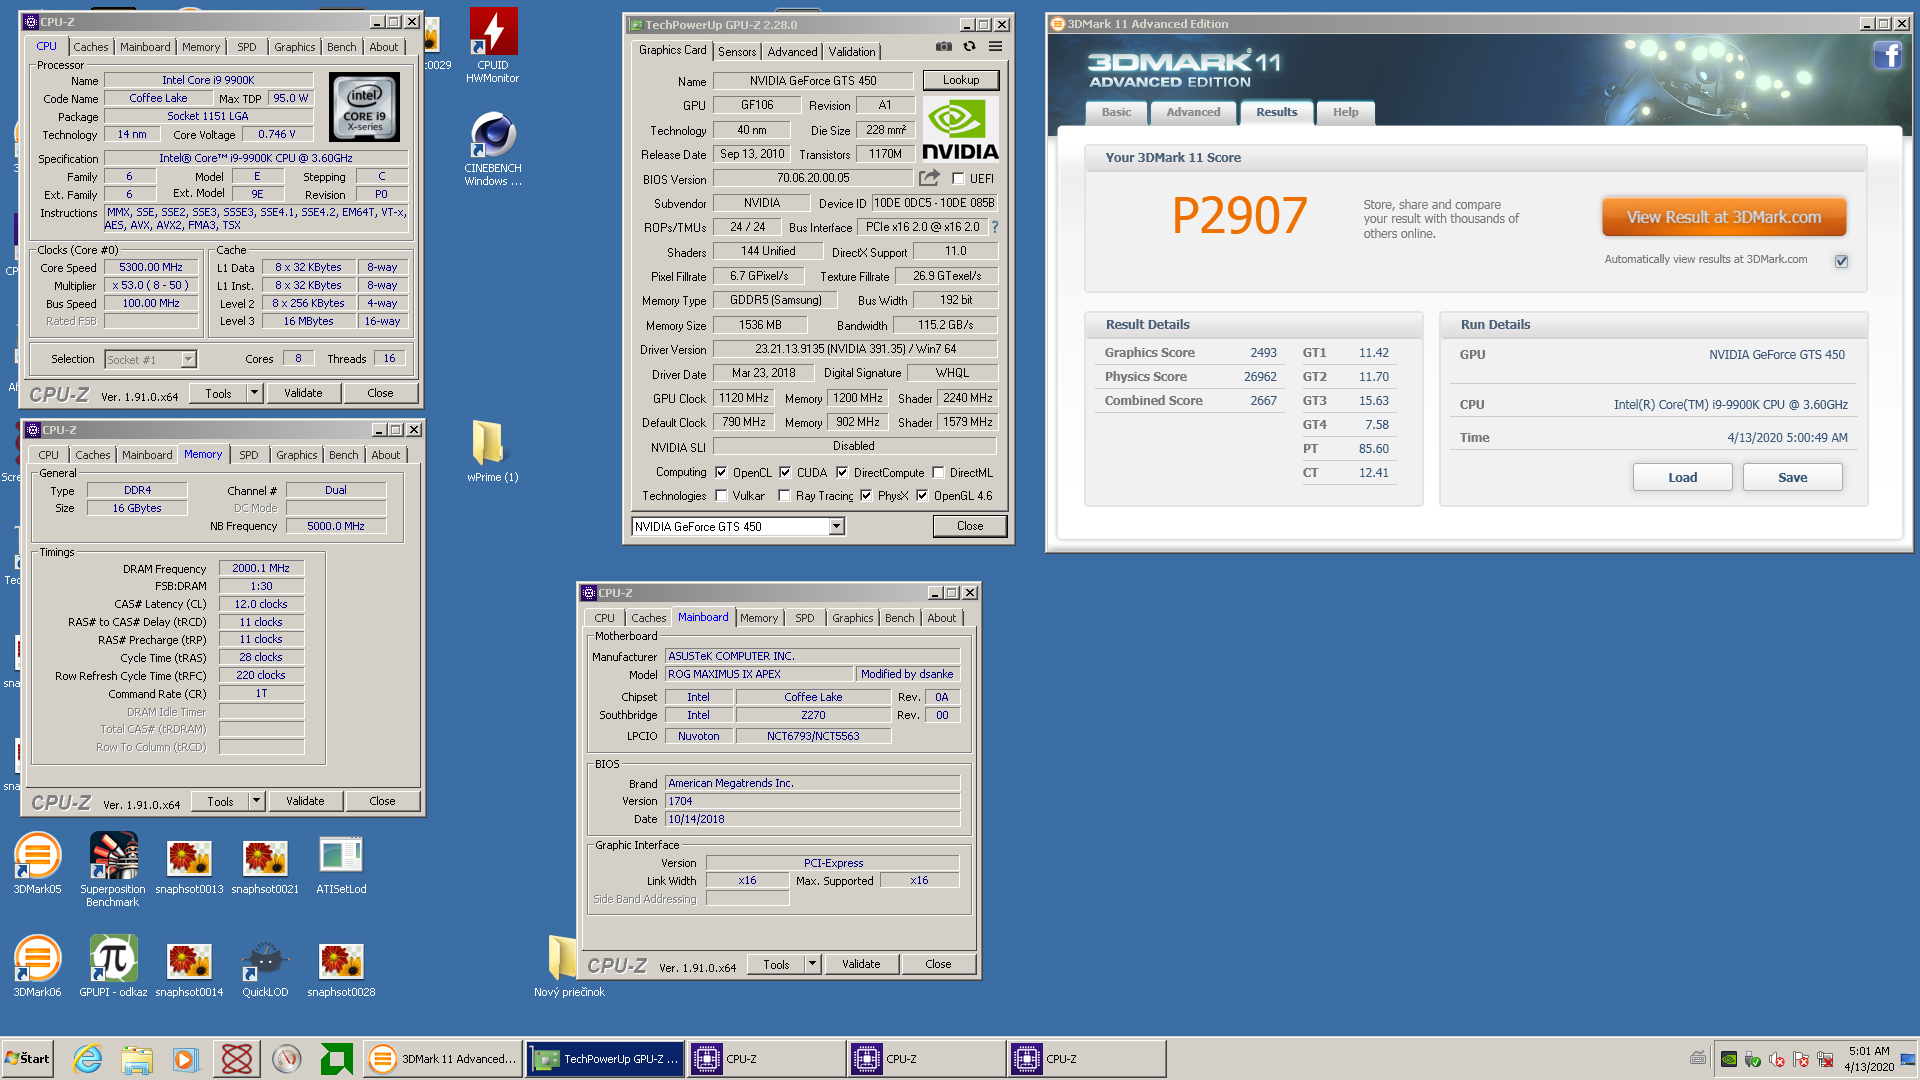Toggle automatically view results at 3DMark.com
Screen dimensions: 1920x1080
tap(1841, 261)
